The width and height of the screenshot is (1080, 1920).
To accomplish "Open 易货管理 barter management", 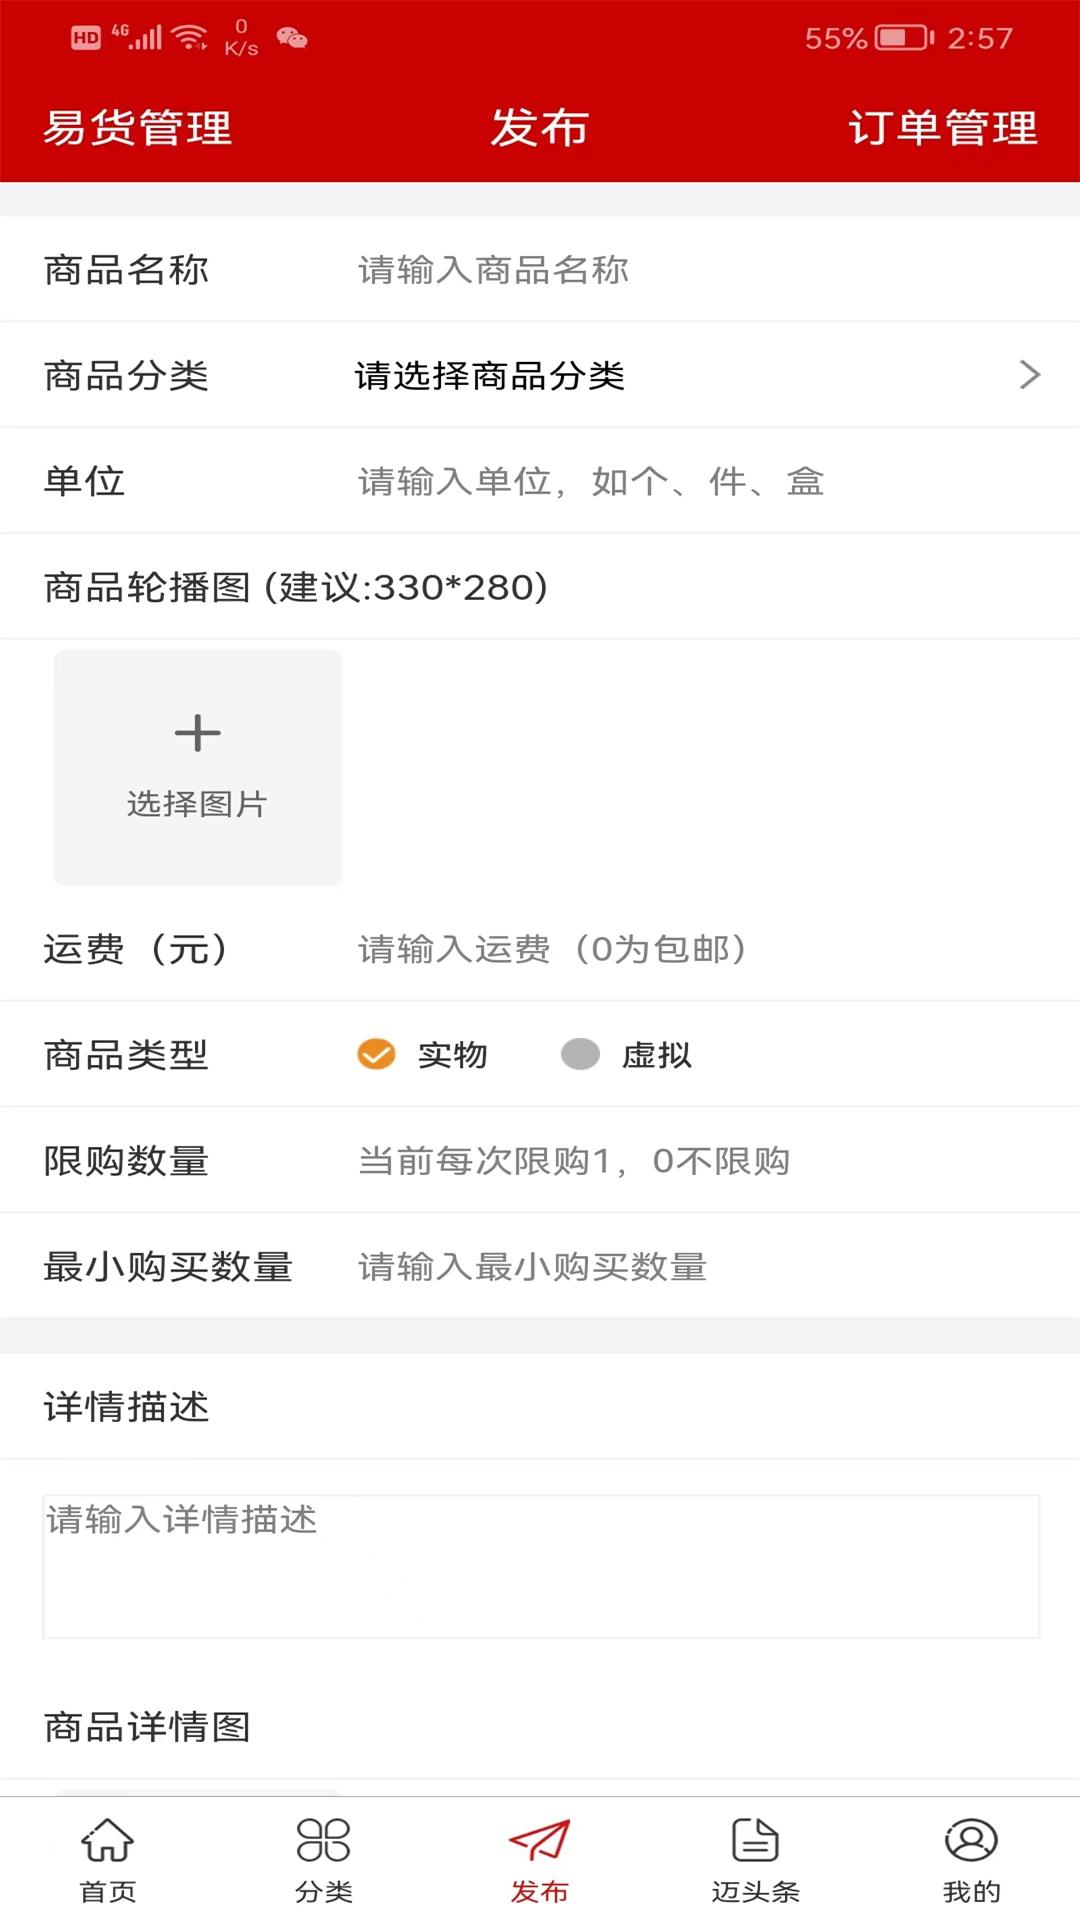I will pyautogui.click(x=136, y=128).
